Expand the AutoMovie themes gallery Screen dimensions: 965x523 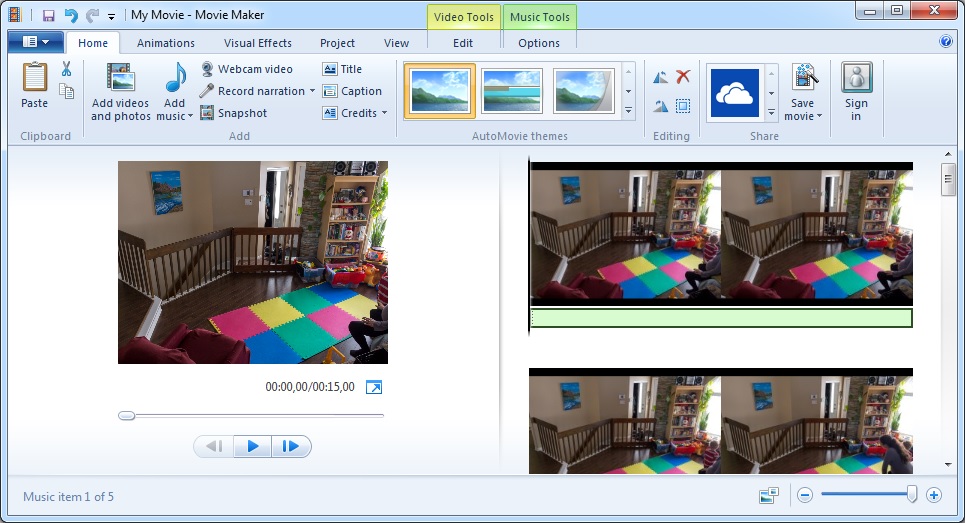click(629, 111)
